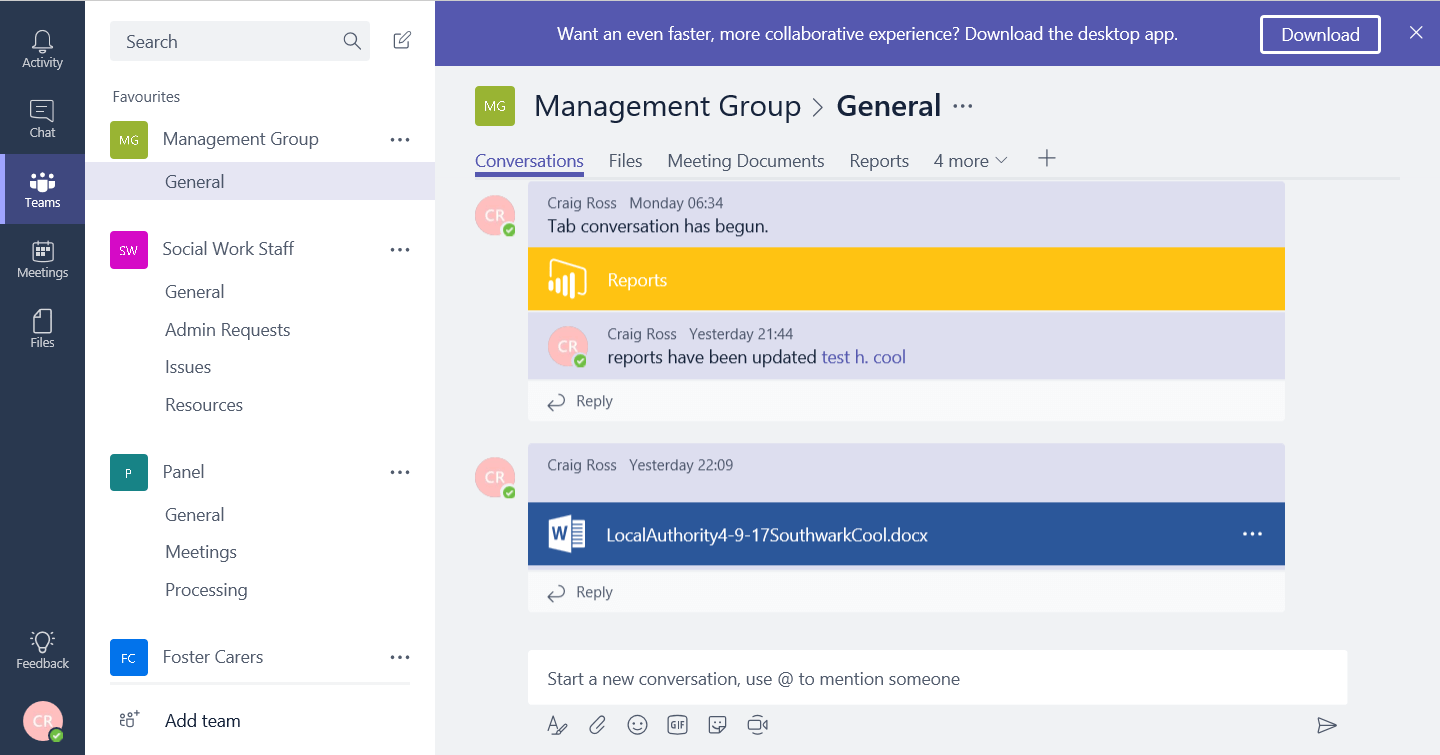This screenshot has height=755, width=1440.
Task: Switch to the Conversations tab
Action: 529,161
